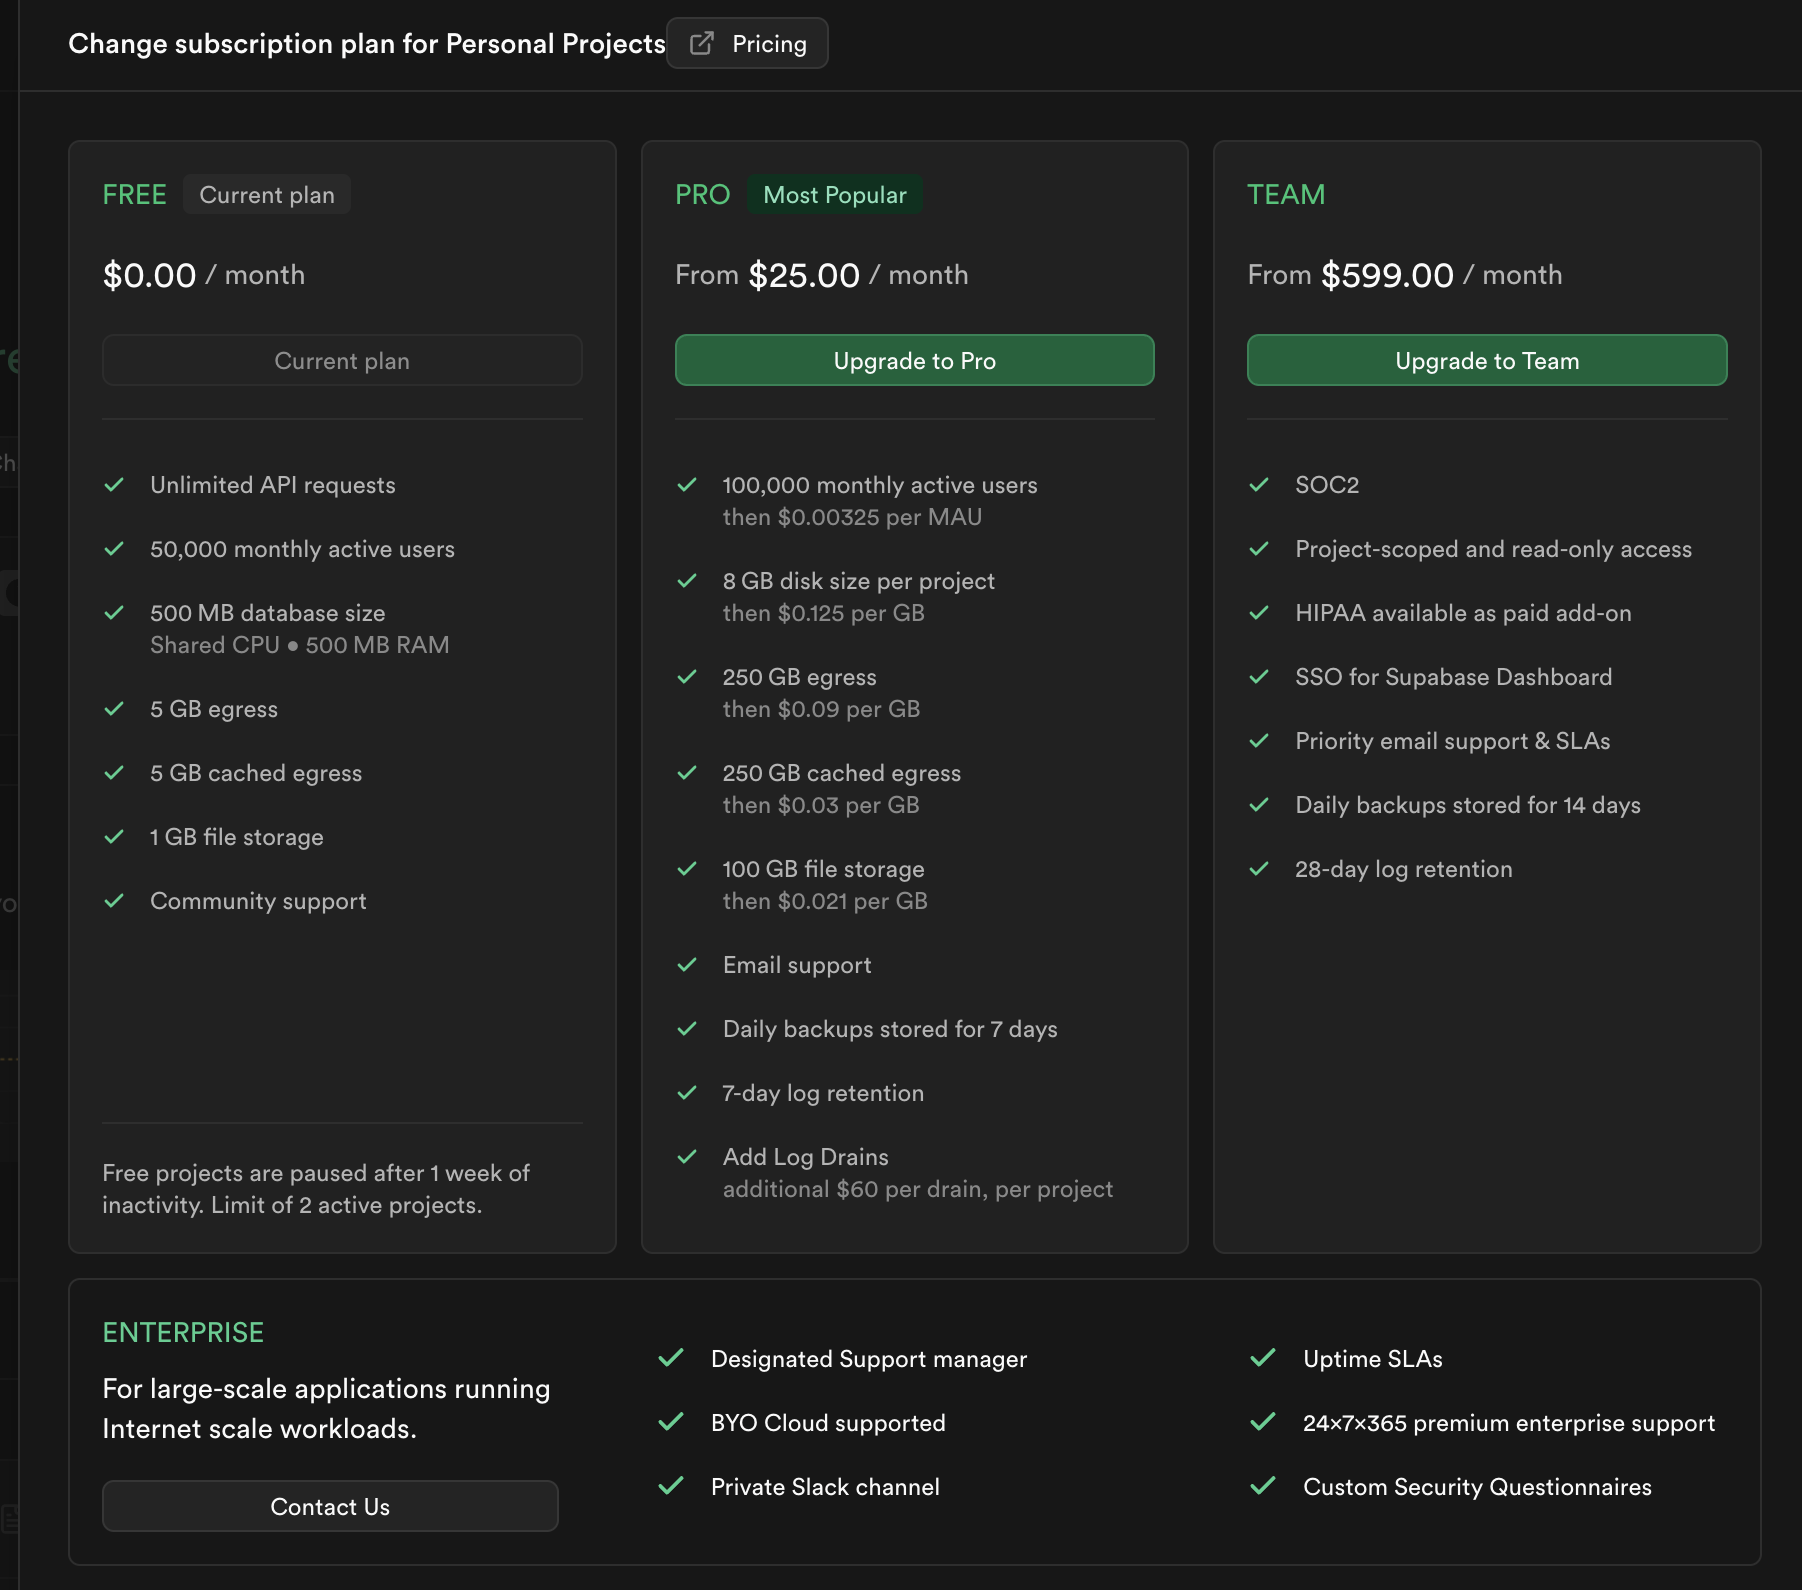Open the Pricing page link
Screen dimensions: 1802x1590
768,44
